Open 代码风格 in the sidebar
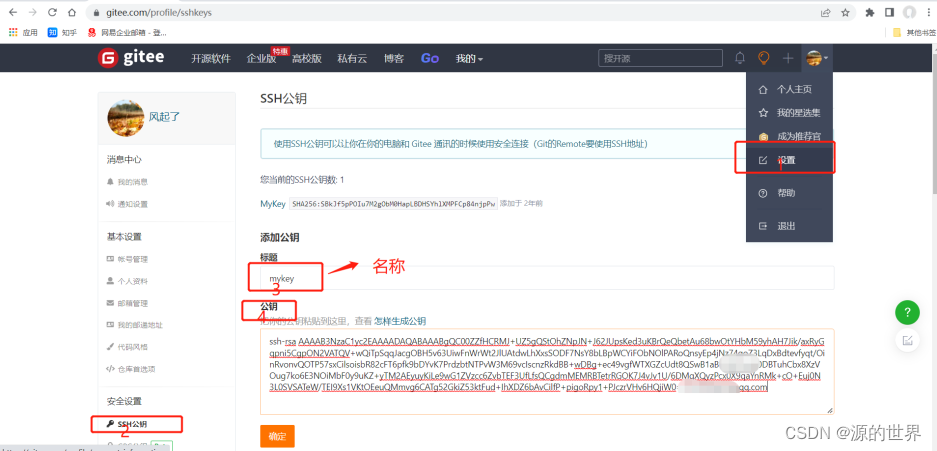Screen dimensions: 937x451 point(127,346)
